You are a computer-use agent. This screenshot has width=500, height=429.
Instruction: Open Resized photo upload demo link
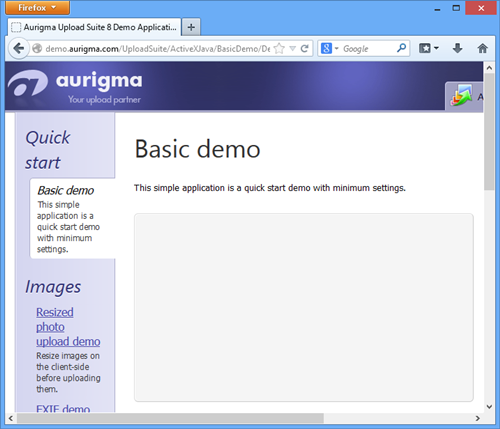(68, 327)
